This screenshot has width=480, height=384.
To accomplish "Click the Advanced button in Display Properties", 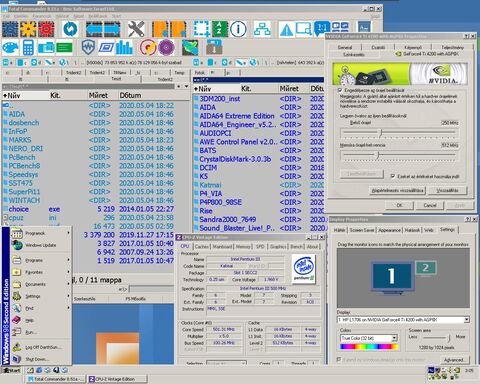I will click(453, 360).
